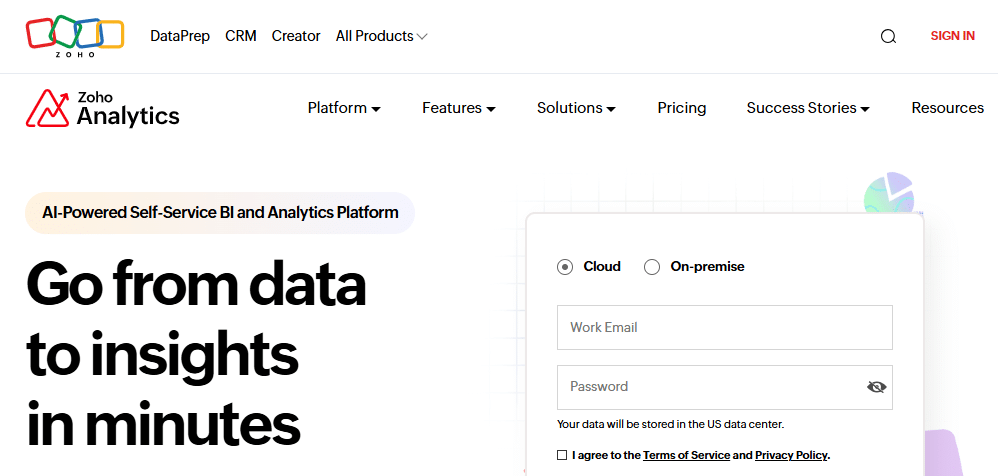Screen dimensions: 998x476
Task: Click the SIGN IN link
Action: tap(952, 36)
